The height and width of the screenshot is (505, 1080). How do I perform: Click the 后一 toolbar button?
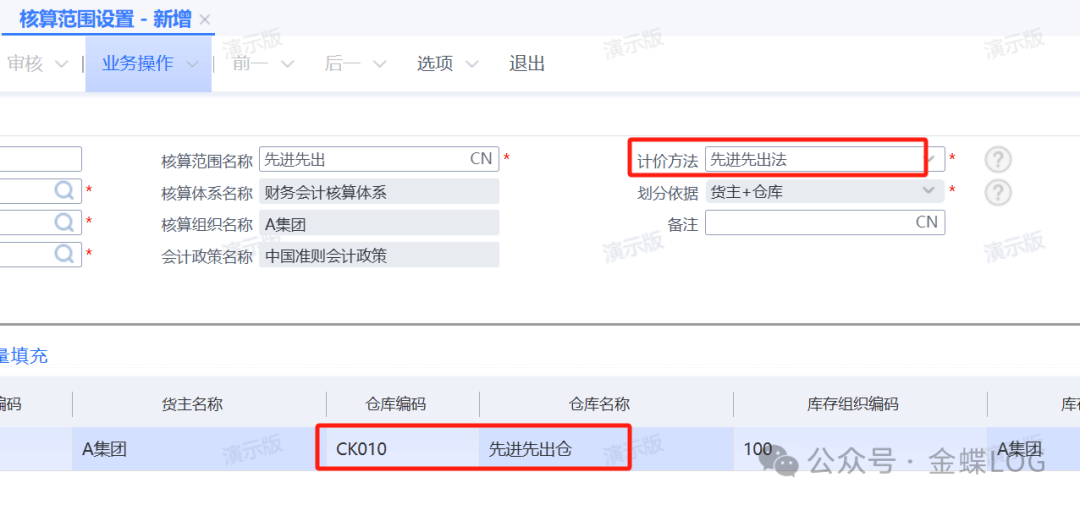pyautogui.click(x=342, y=64)
